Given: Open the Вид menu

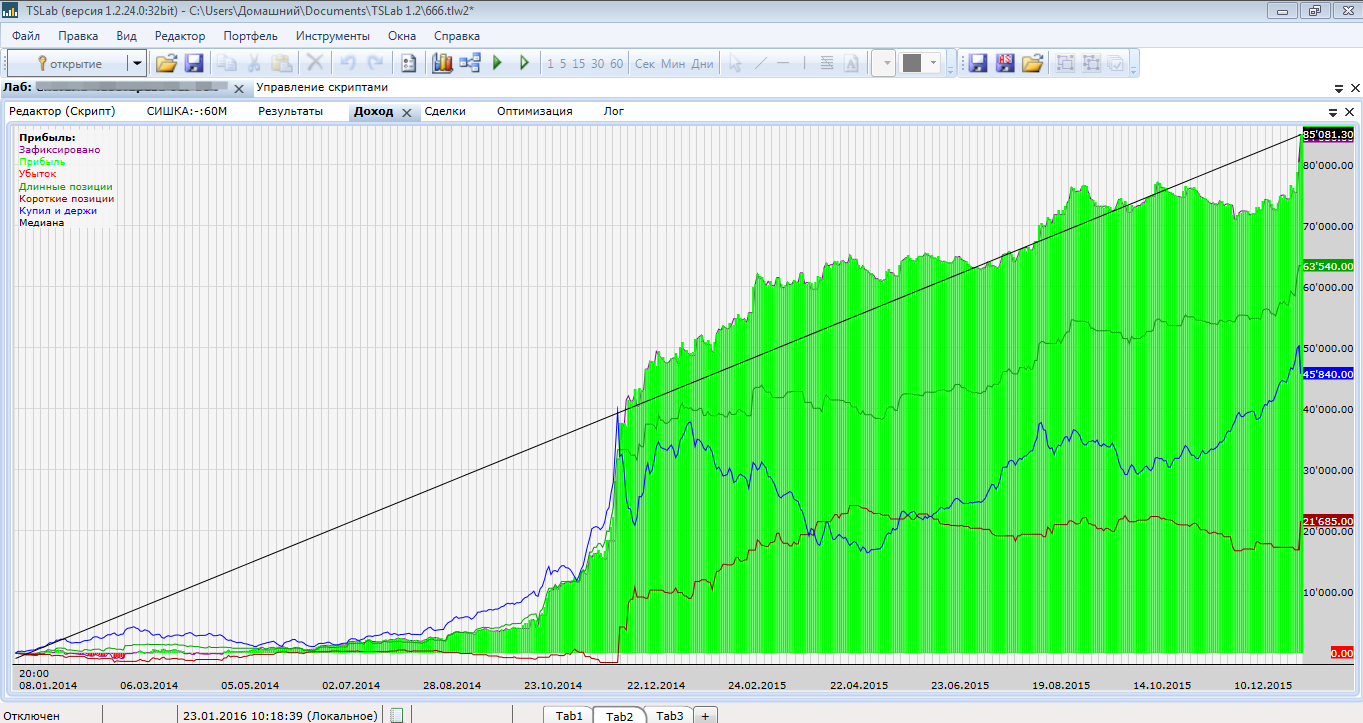Looking at the screenshot, I should (x=127, y=35).
